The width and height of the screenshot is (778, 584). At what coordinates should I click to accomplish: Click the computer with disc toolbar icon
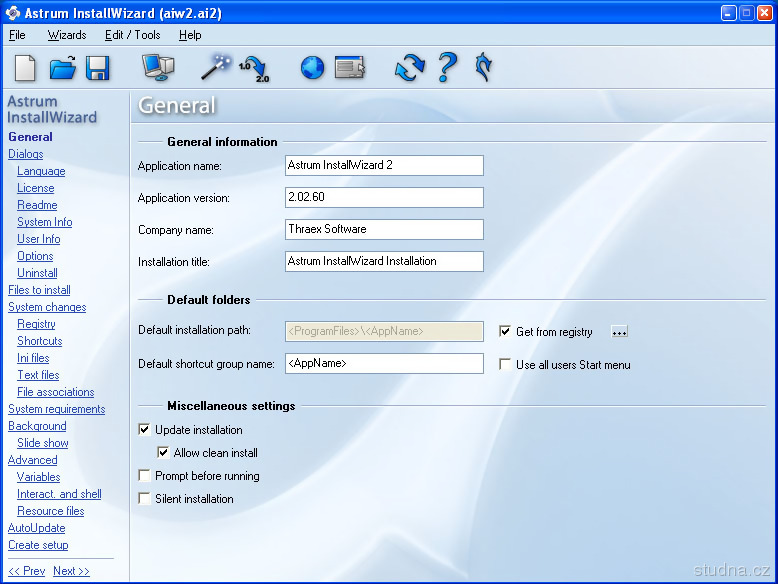pos(158,68)
